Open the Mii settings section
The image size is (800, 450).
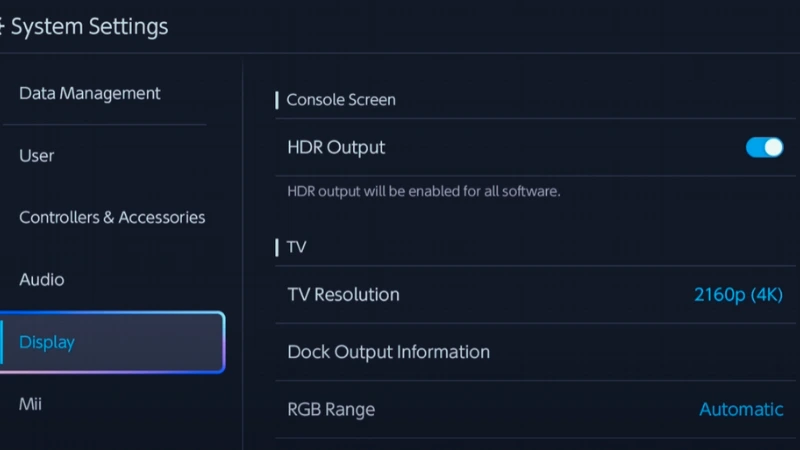31,404
